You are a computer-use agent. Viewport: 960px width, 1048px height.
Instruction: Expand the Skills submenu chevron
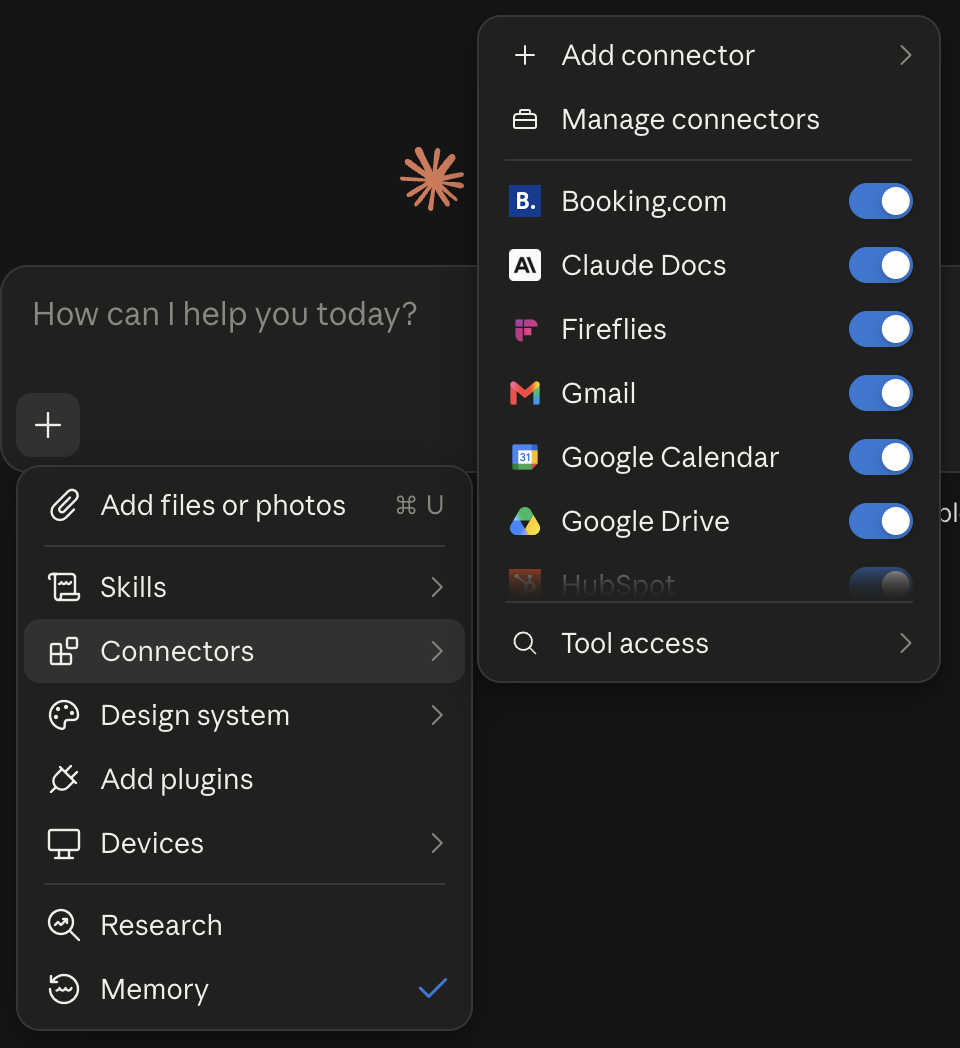click(437, 587)
